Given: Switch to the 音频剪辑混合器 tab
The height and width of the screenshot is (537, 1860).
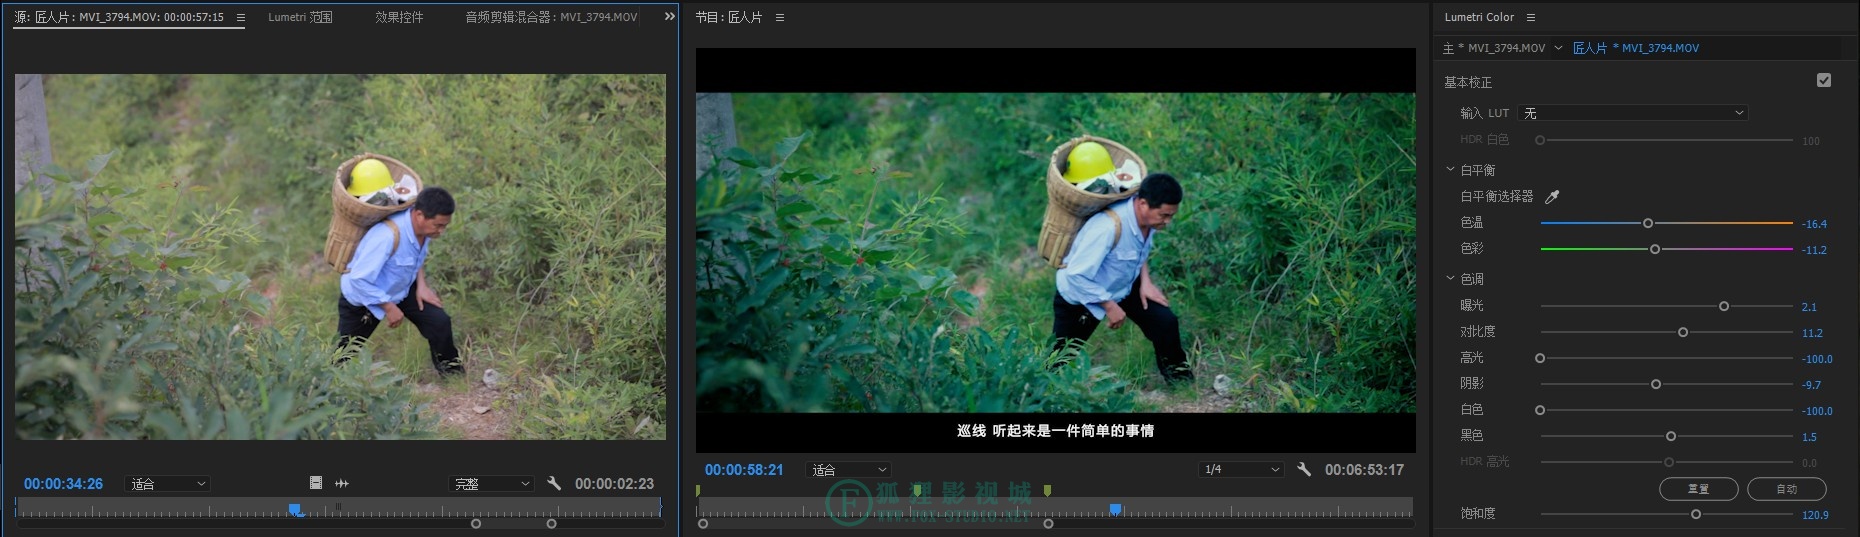Looking at the screenshot, I should 551,17.
